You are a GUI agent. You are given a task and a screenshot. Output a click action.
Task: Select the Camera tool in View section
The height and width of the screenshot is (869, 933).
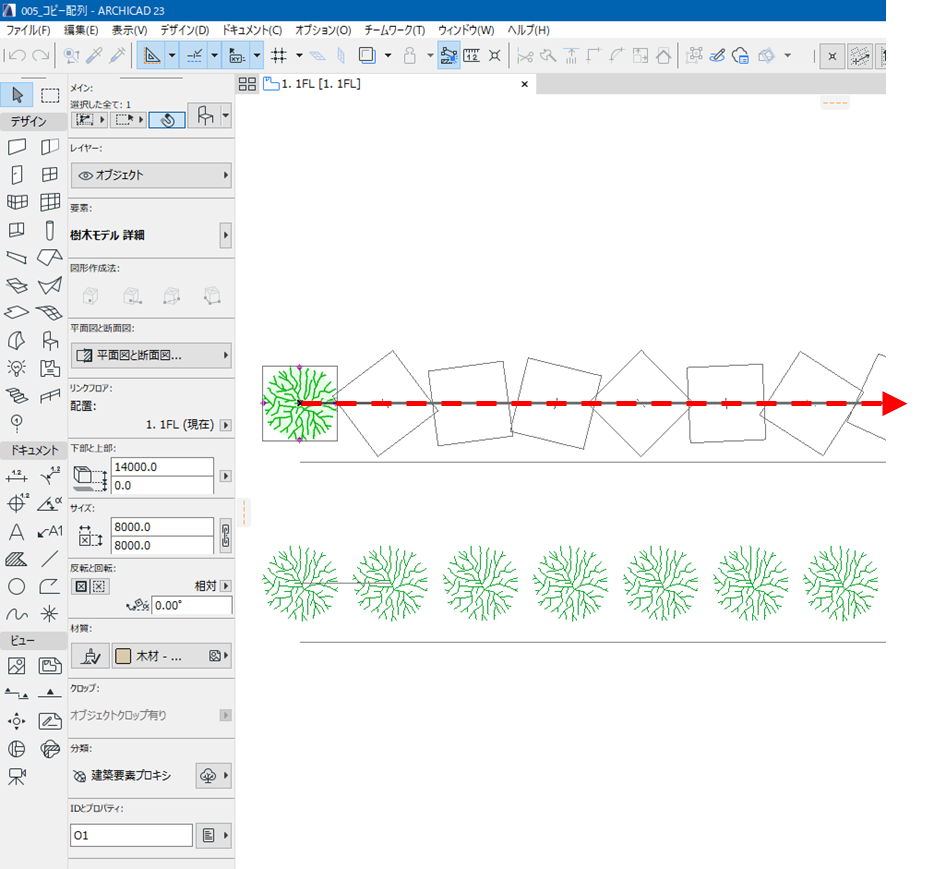pyautogui.click(x=17, y=776)
